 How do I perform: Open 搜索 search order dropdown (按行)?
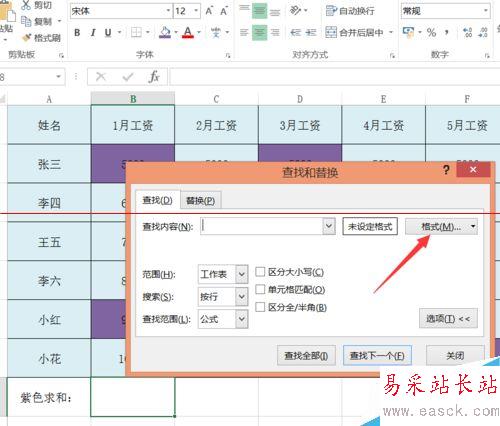point(242,297)
